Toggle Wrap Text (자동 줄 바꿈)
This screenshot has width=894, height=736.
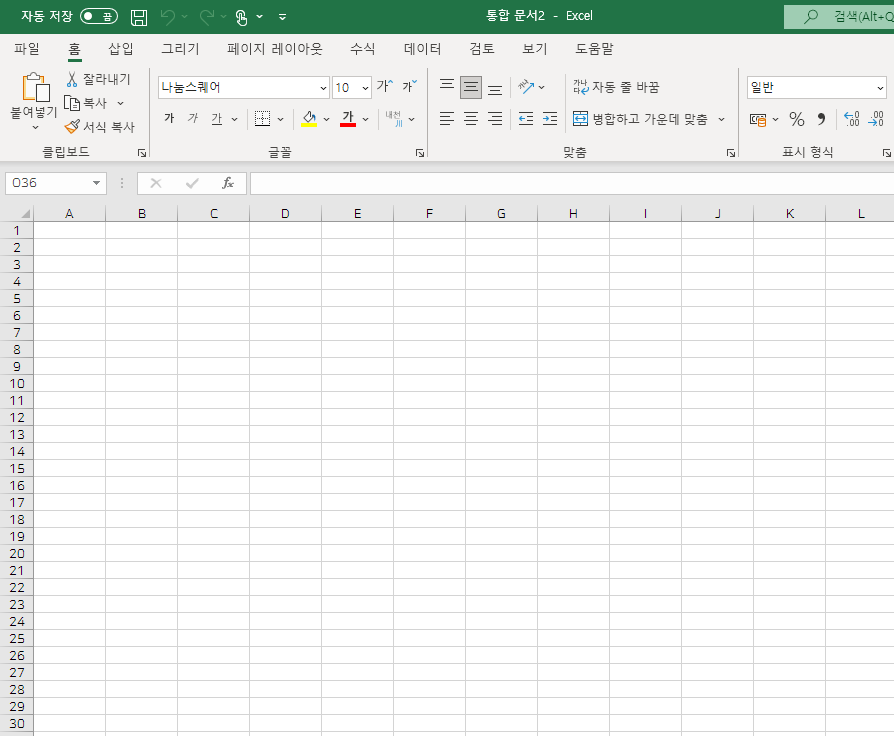pos(616,87)
